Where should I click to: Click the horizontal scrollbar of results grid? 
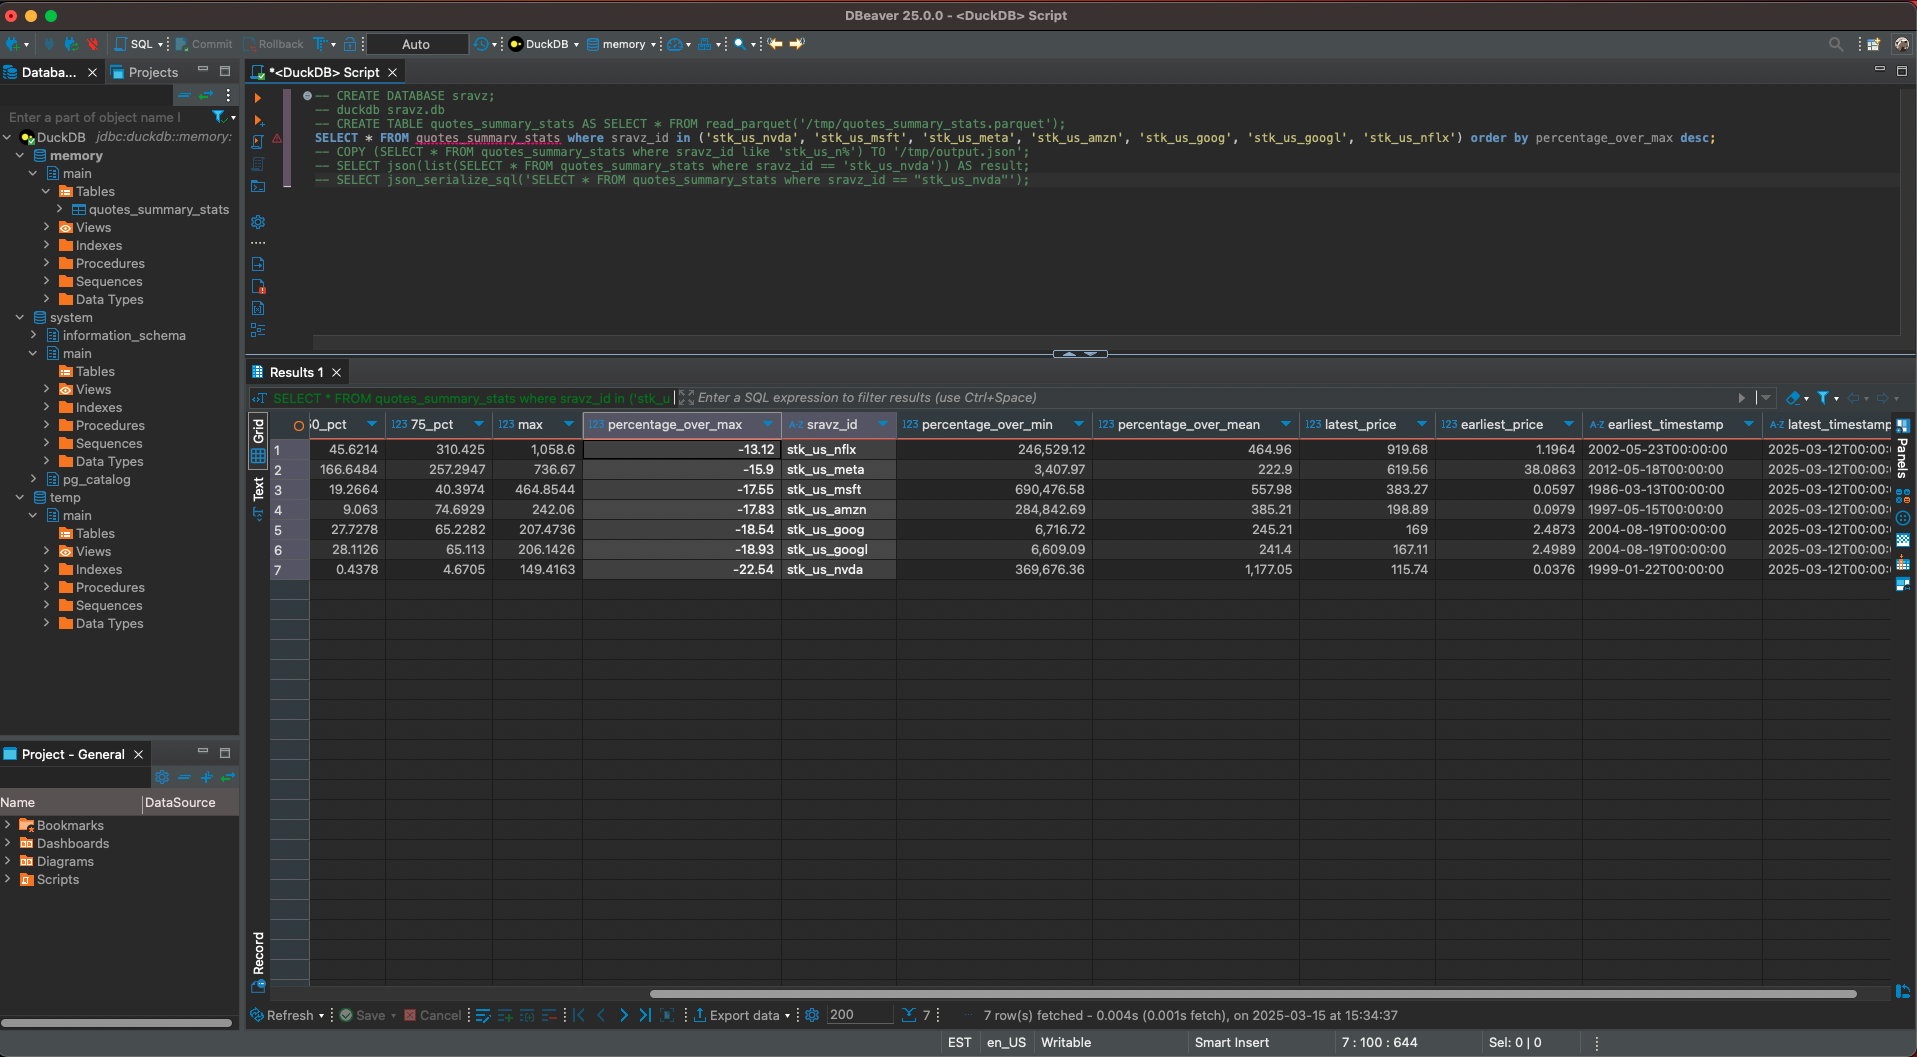click(x=1253, y=994)
